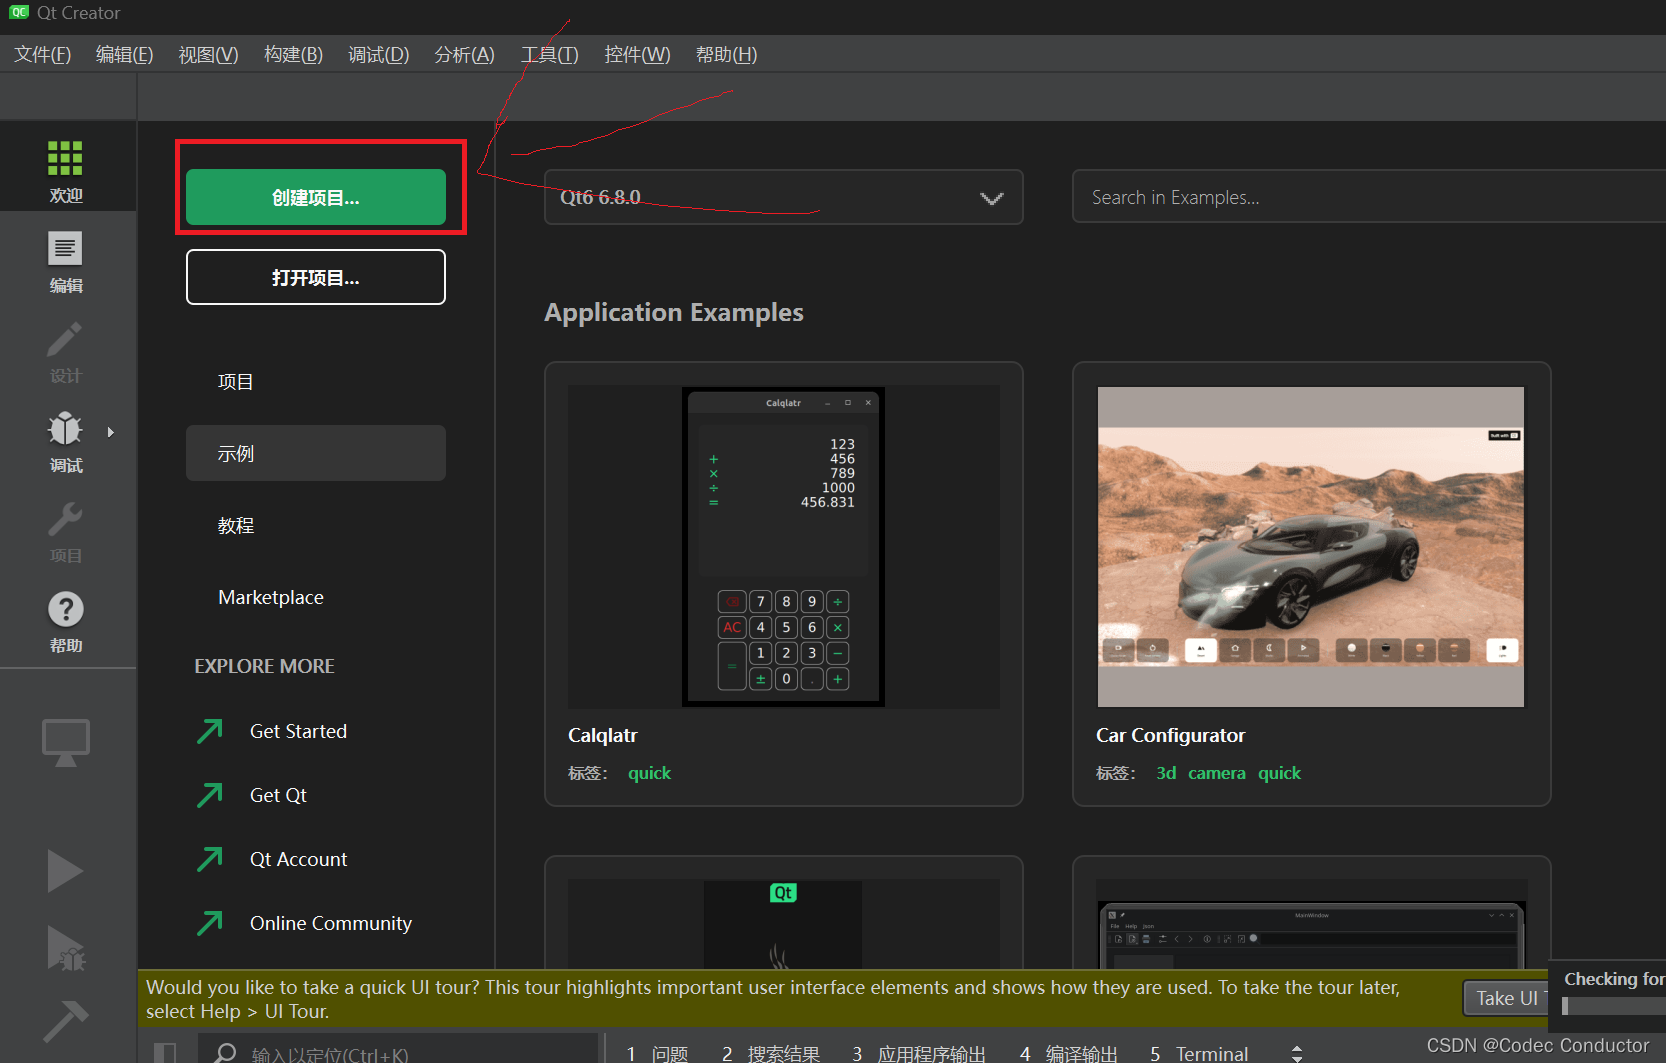This screenshot has width=1666, height=1063.
Task: Click the Get Qt arrow icon
Action: point(210,795)
